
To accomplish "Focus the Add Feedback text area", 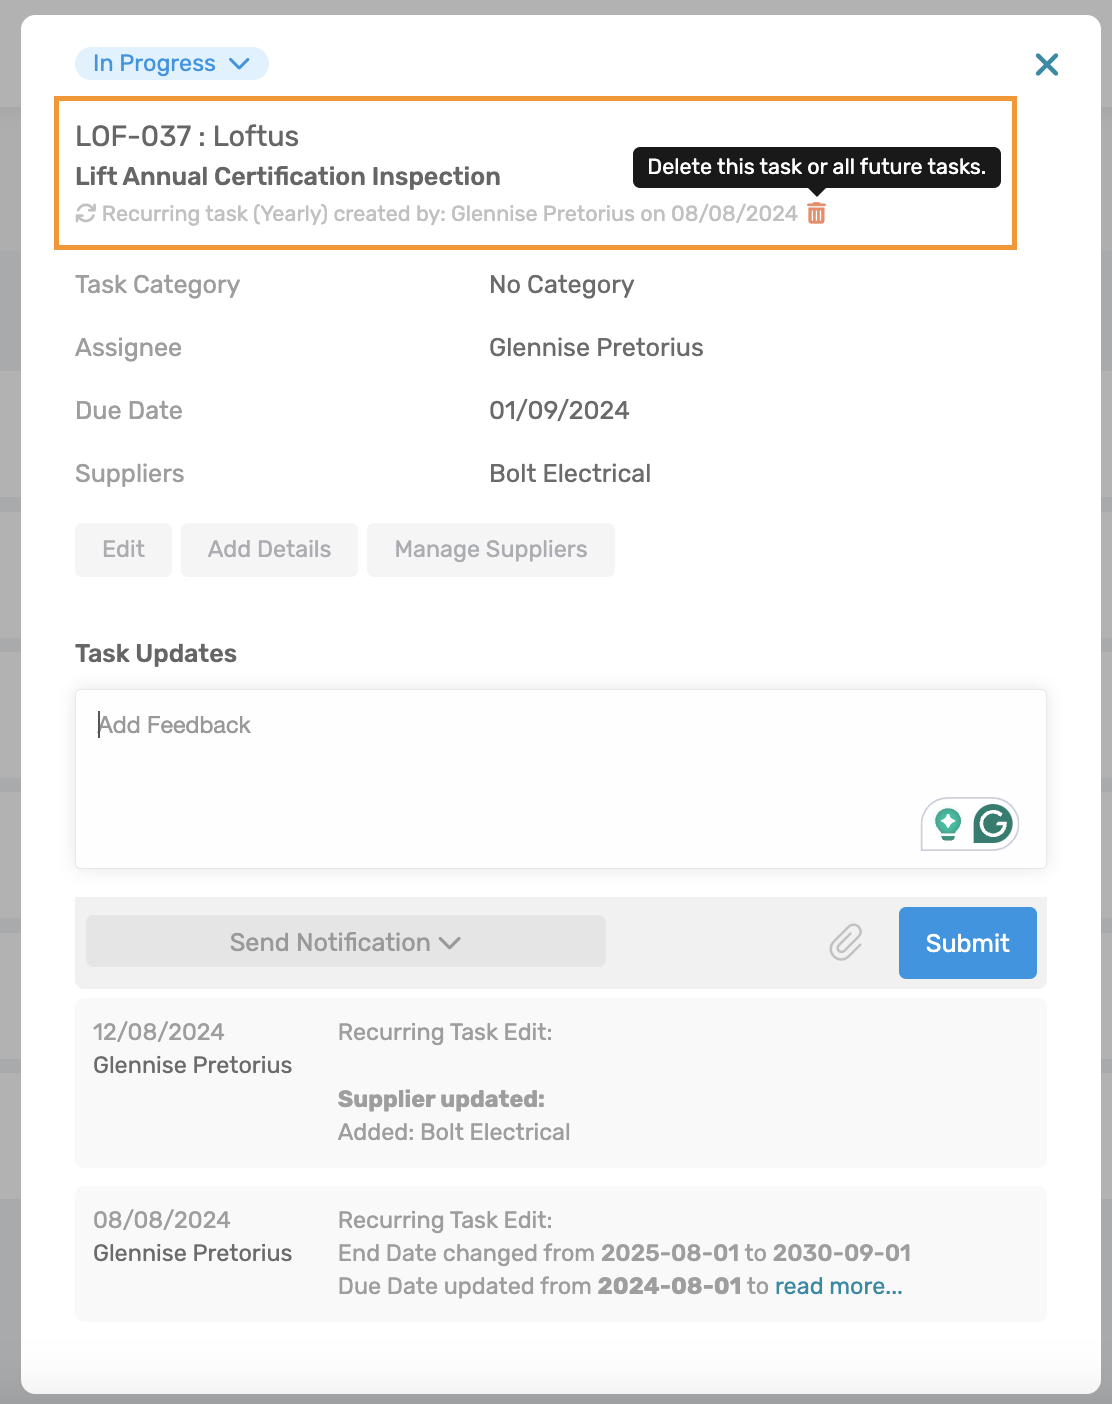I will [x=561, y=779].
